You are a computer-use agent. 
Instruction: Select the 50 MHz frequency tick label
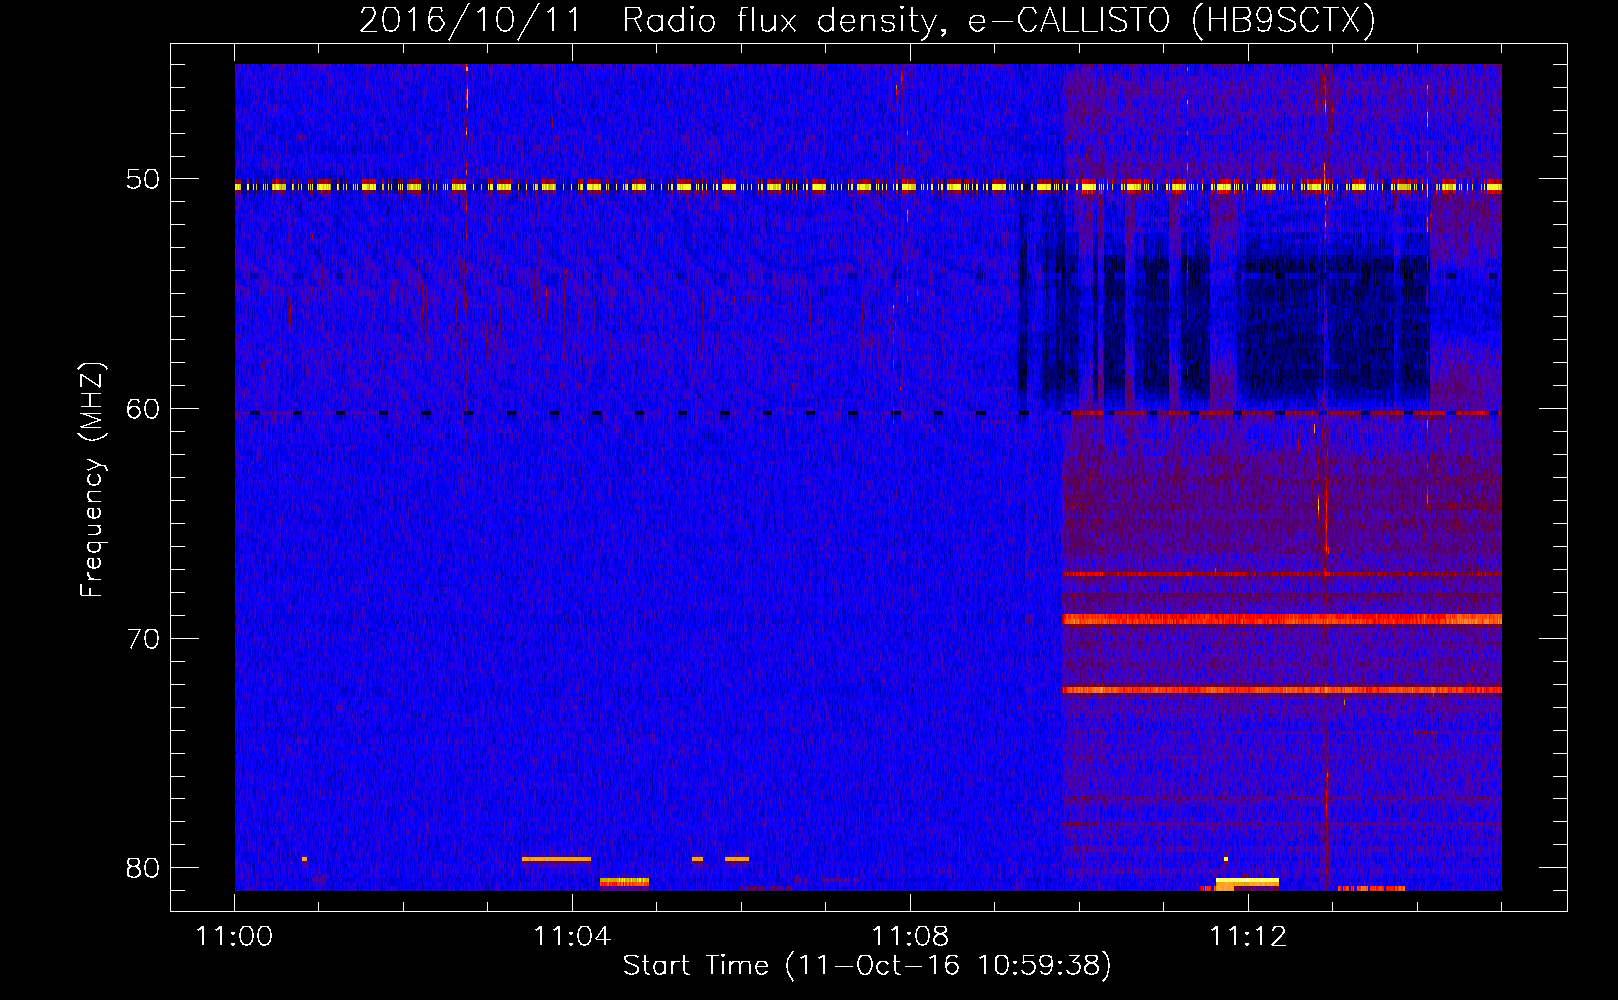pos(142,179)
